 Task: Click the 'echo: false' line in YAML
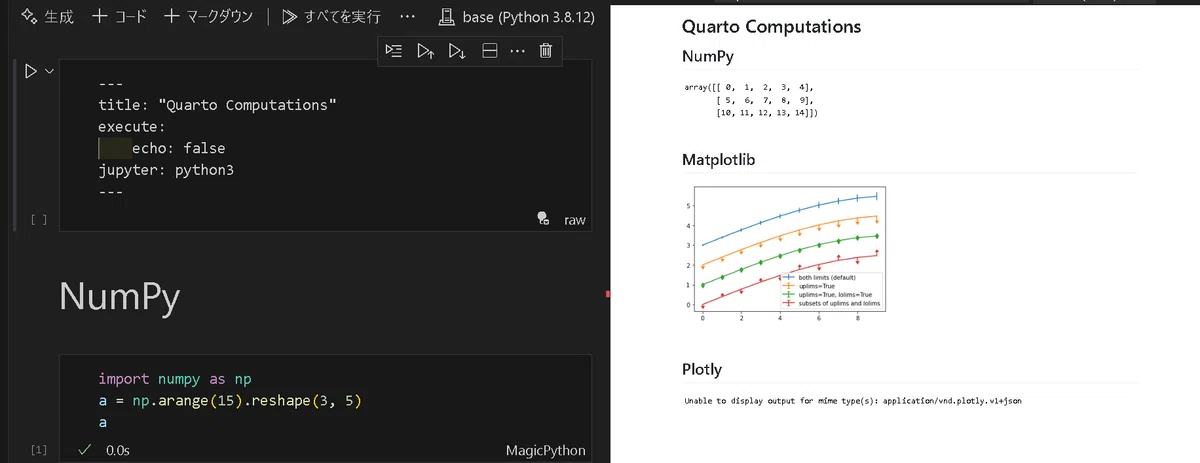(179, 148)
